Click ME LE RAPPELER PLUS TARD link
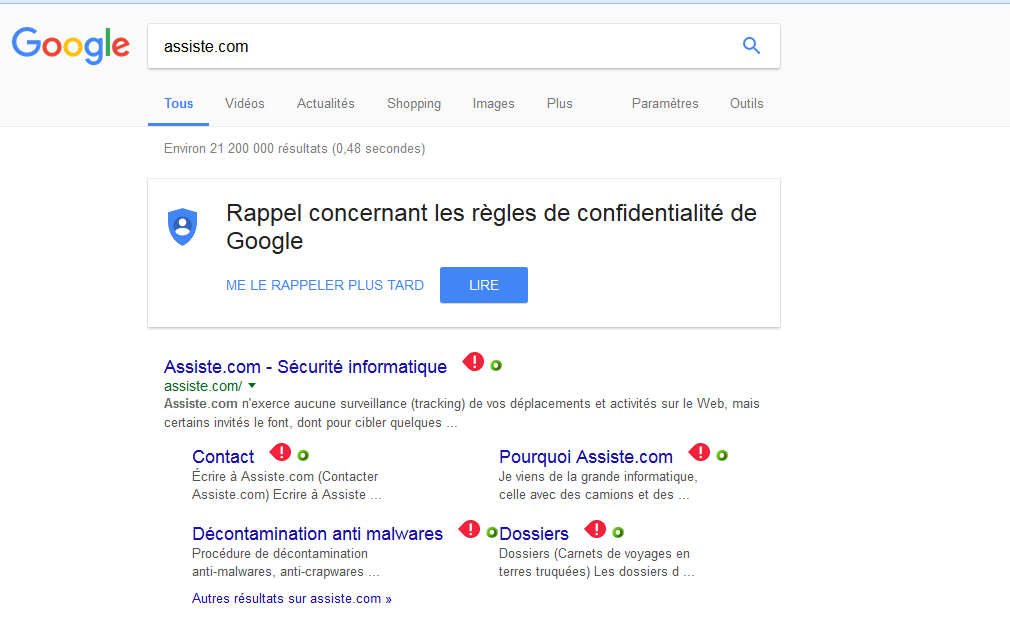 coord(325,285)
